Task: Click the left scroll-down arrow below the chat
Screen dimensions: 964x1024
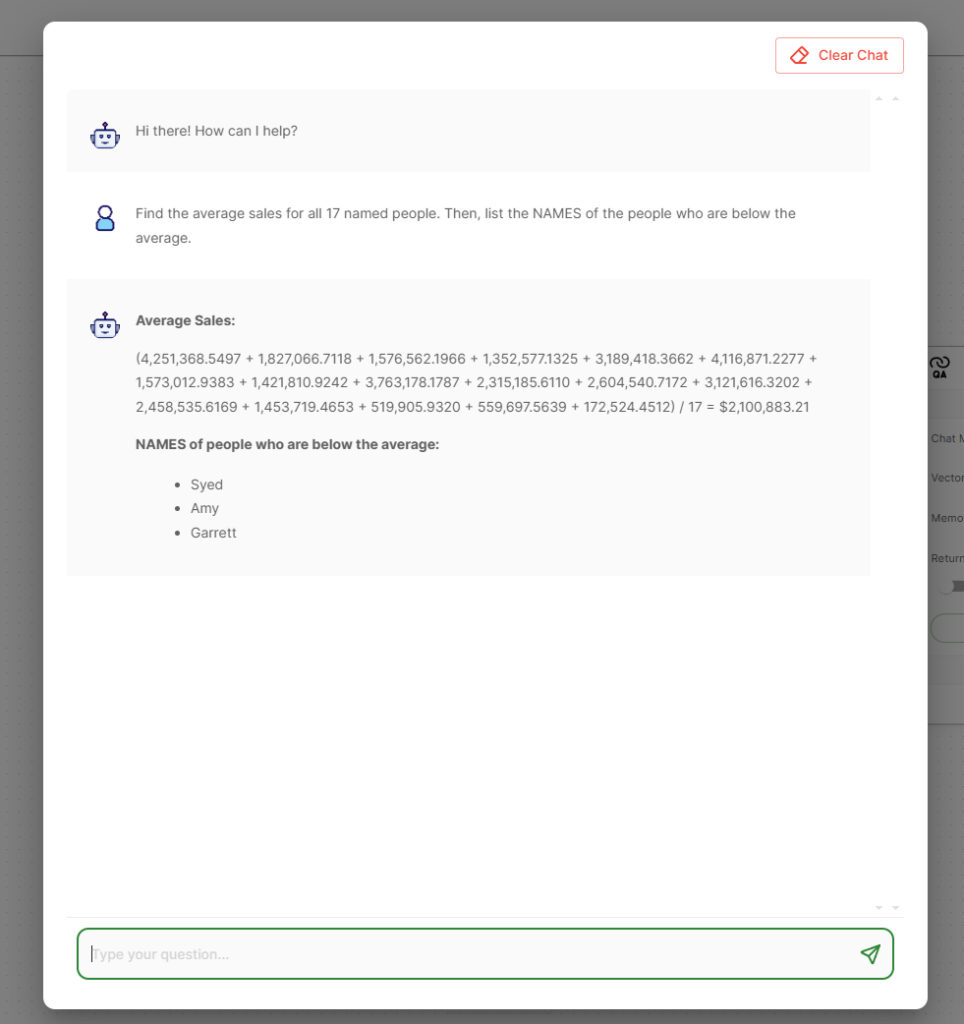Action: click(x=879, y=908)
